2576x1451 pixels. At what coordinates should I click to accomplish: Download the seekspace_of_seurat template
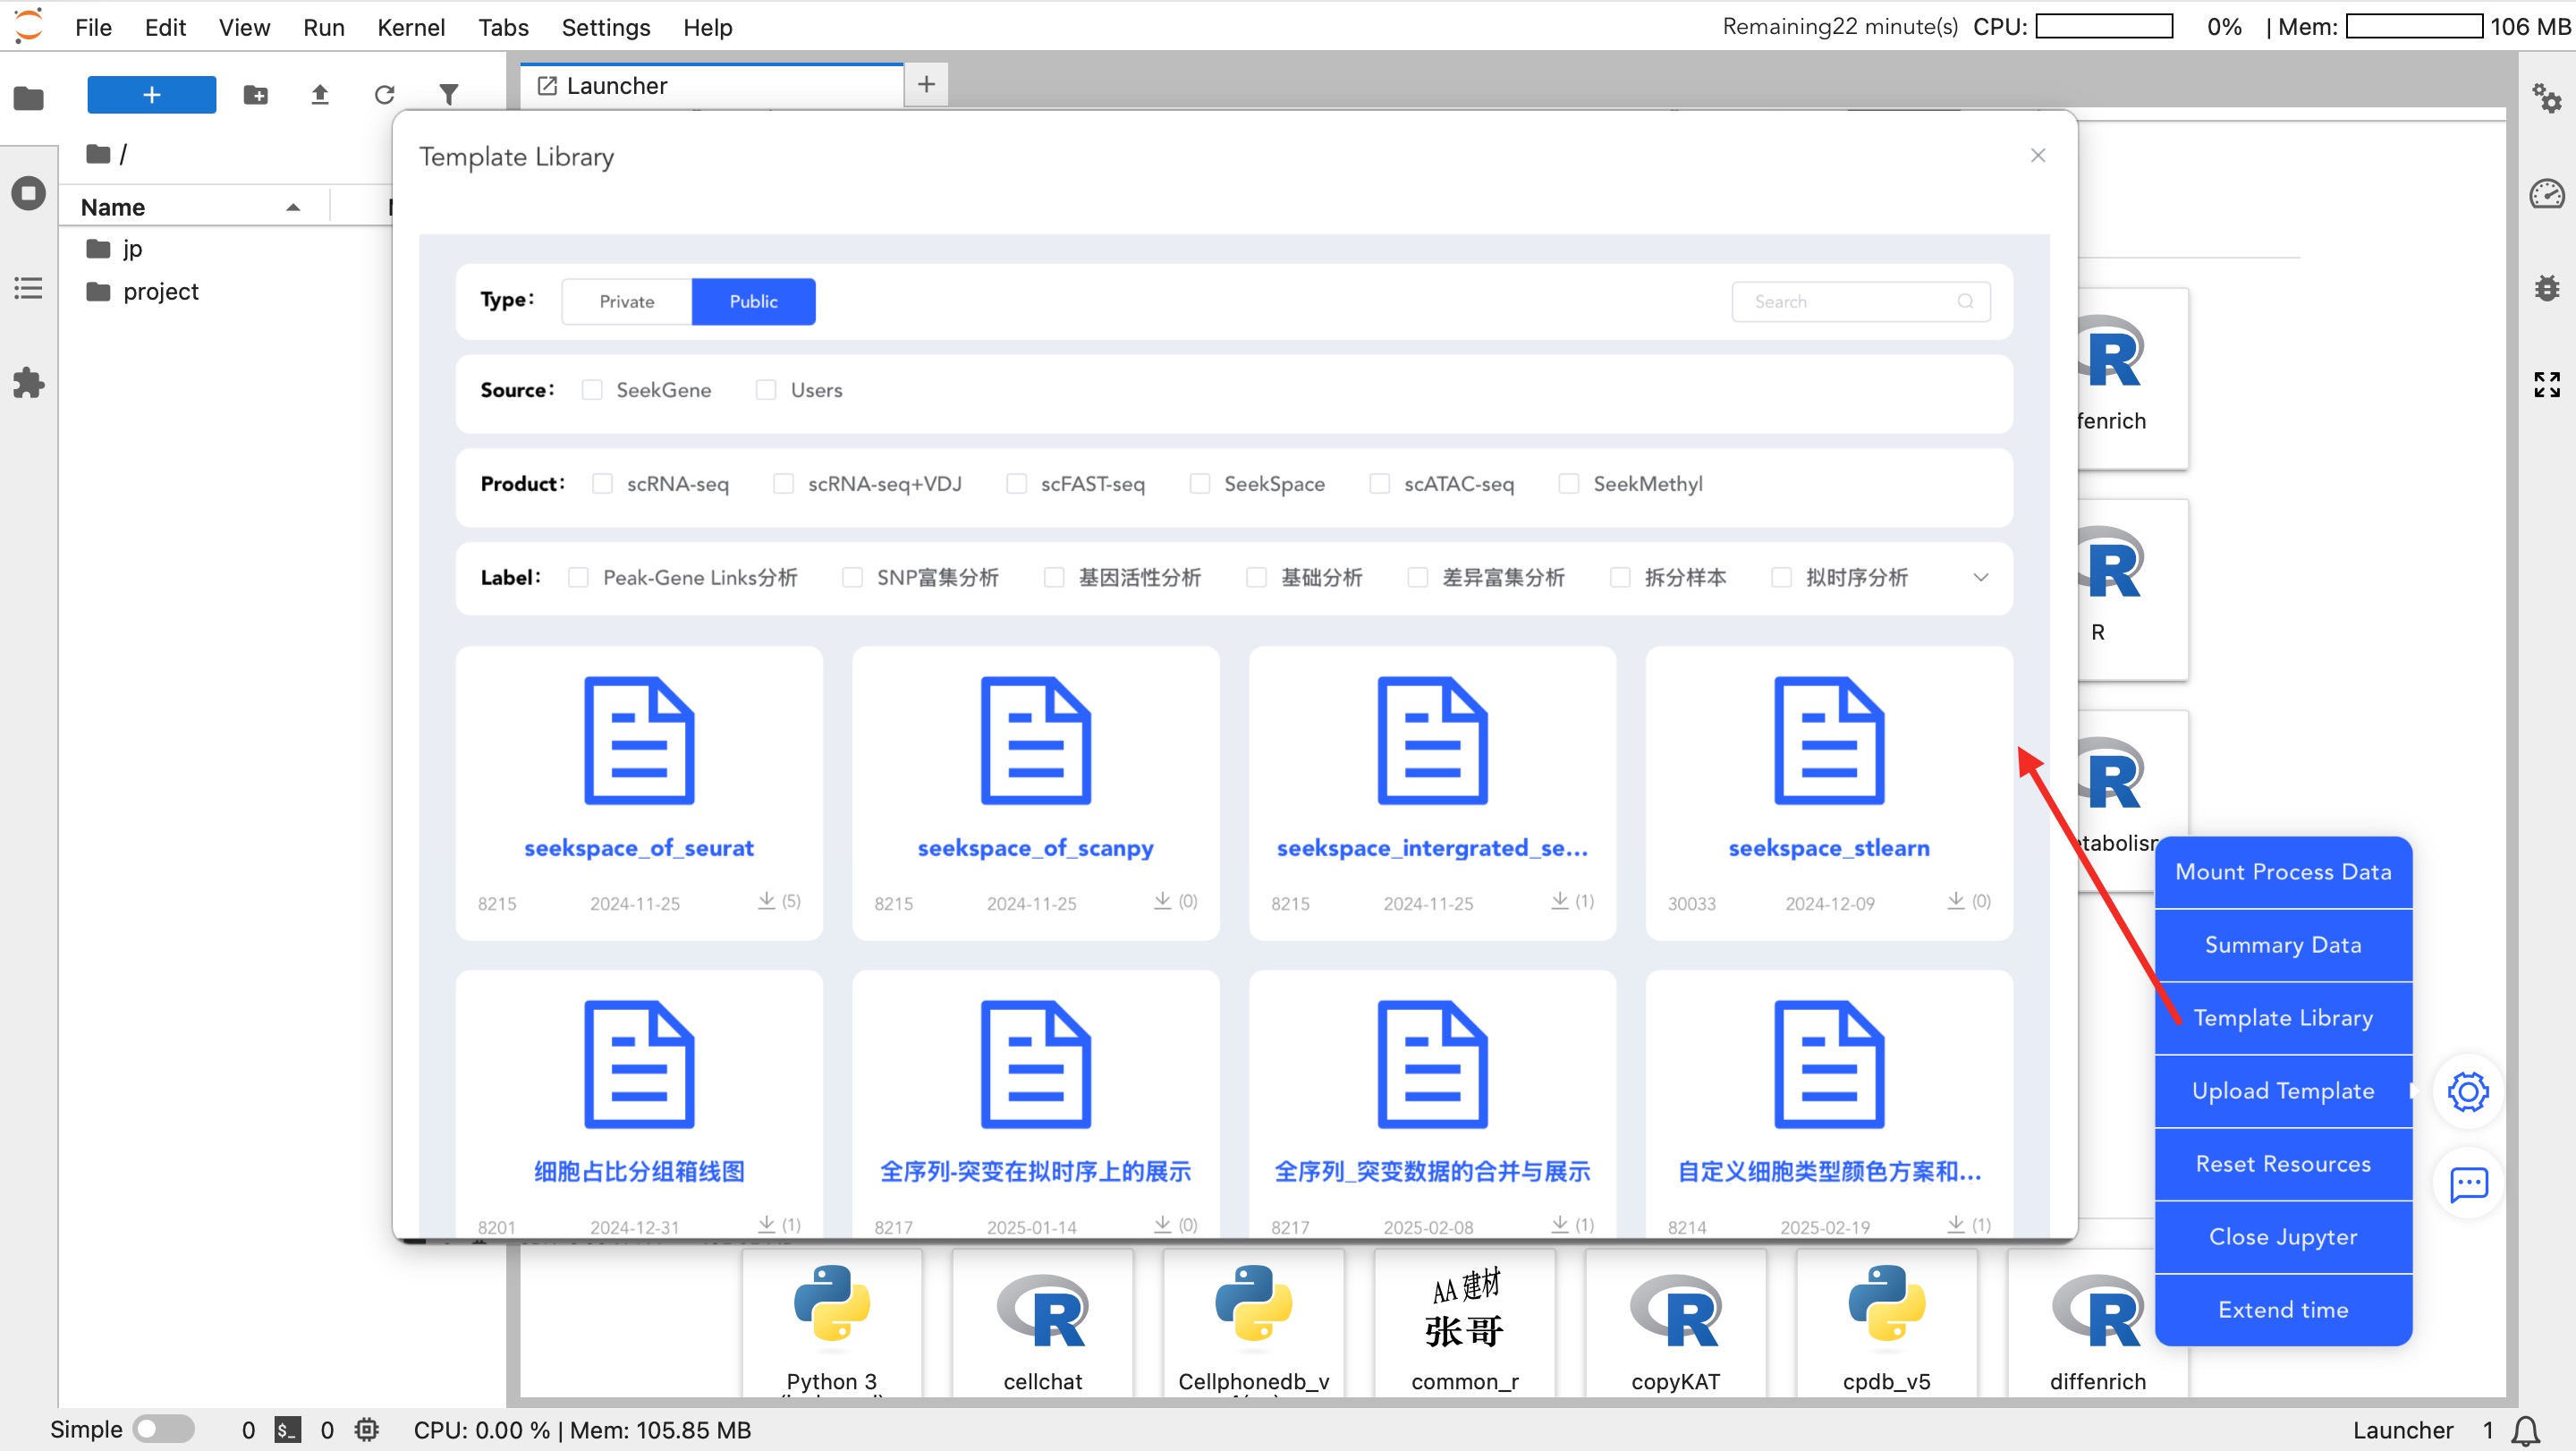(766, 901)
